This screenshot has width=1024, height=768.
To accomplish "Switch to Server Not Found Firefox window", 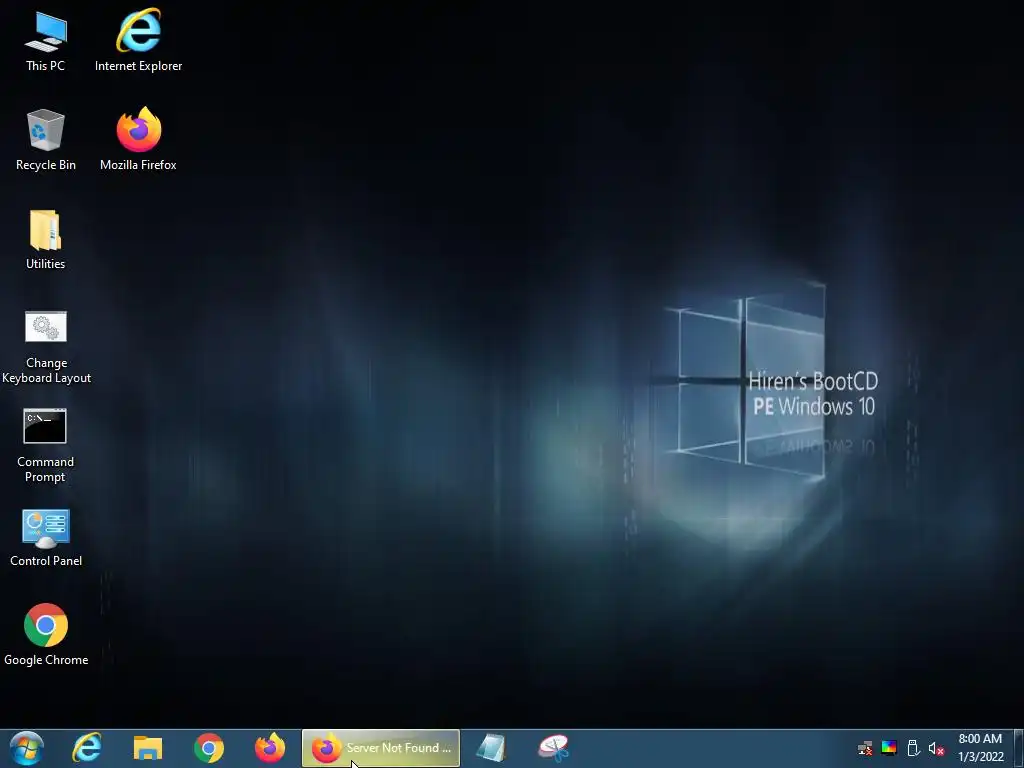I will pyautogui.click(x=381, y=748).
